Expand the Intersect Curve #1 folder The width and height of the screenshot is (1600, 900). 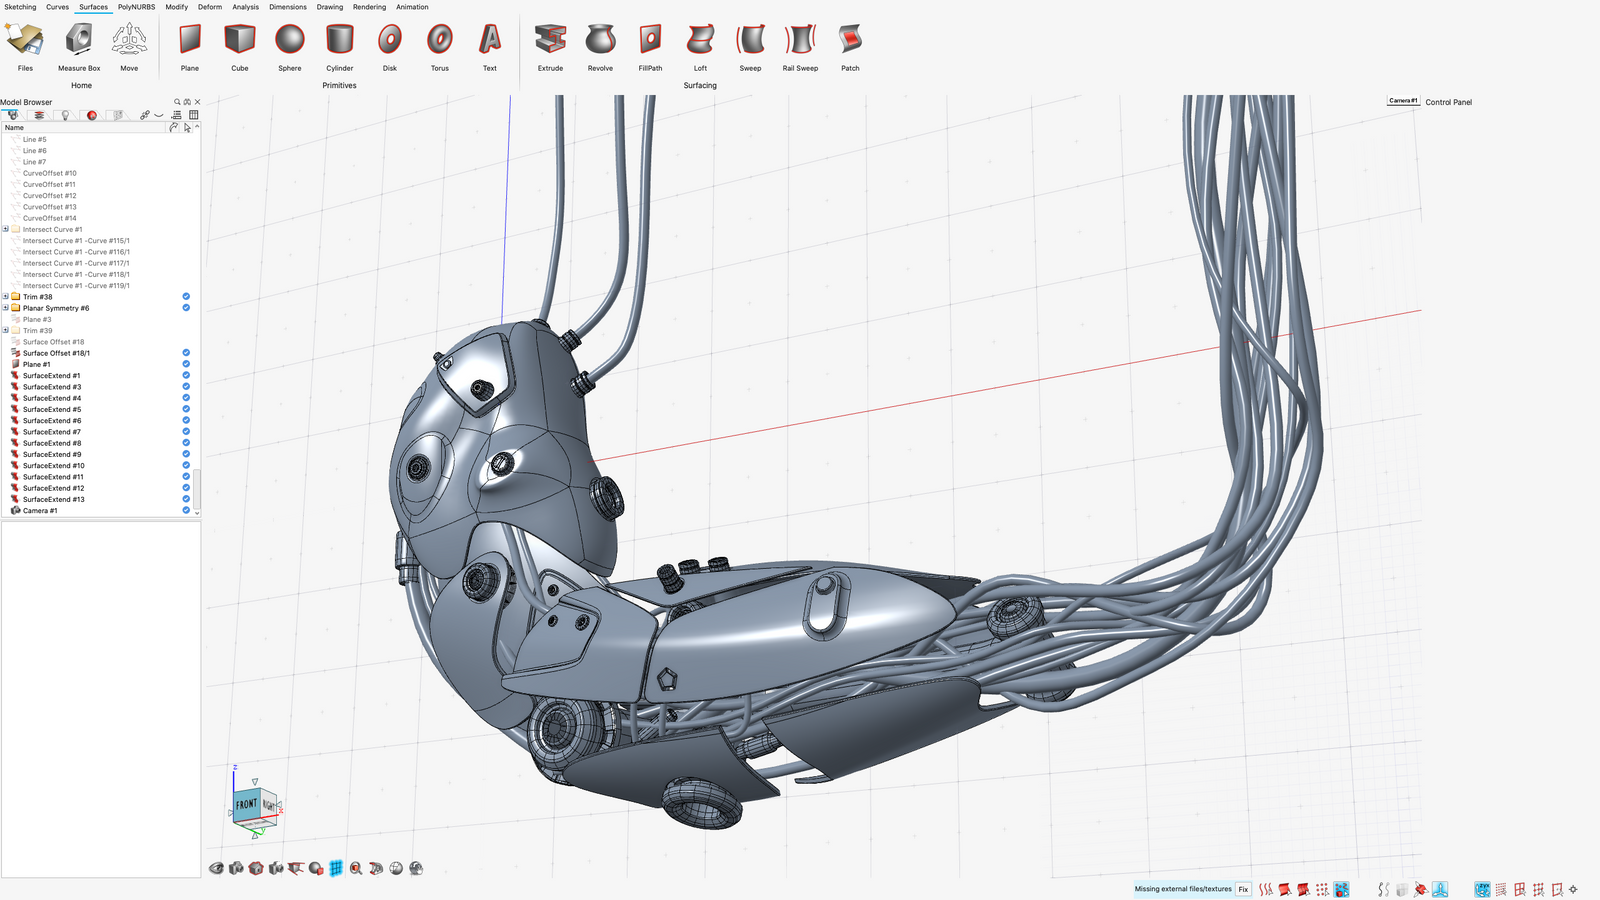coord(6,229)
